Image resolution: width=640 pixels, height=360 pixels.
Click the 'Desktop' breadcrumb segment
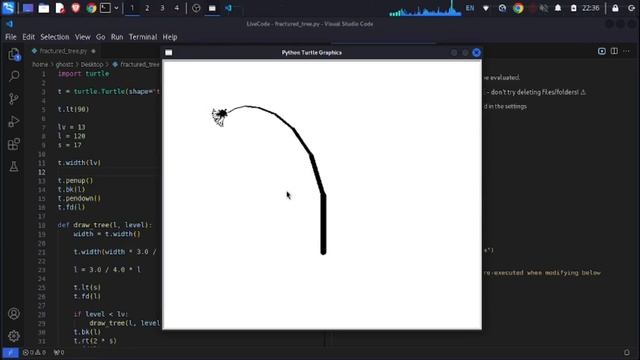[x=92, y=64]
